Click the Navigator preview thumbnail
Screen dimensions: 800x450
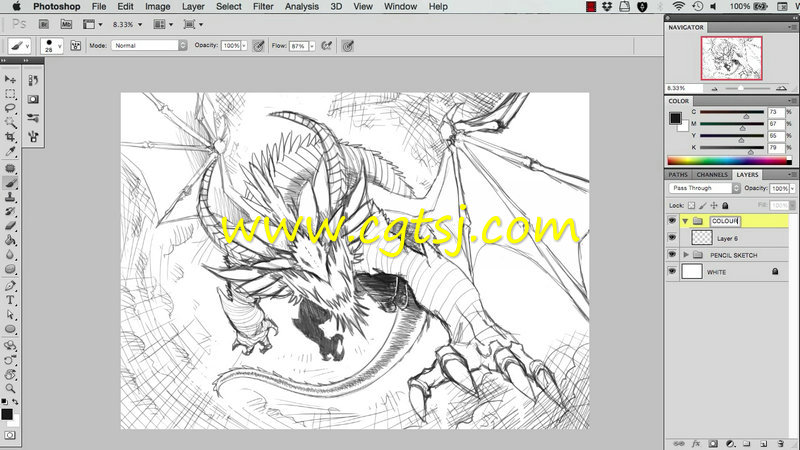731,58
